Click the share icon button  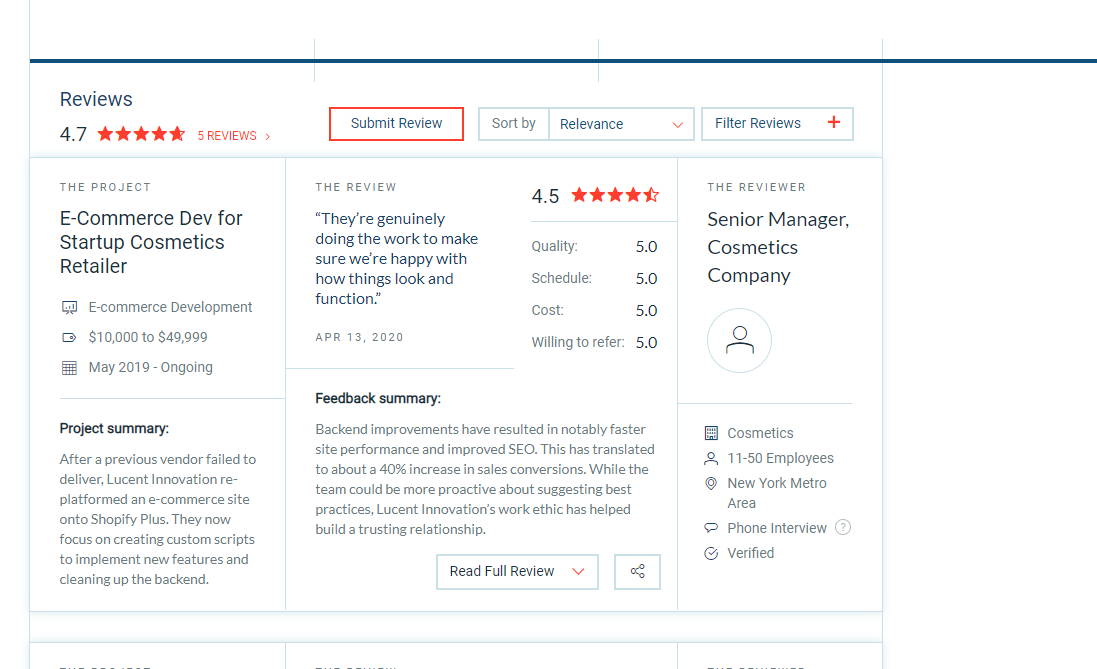click(x=637, y=572)
